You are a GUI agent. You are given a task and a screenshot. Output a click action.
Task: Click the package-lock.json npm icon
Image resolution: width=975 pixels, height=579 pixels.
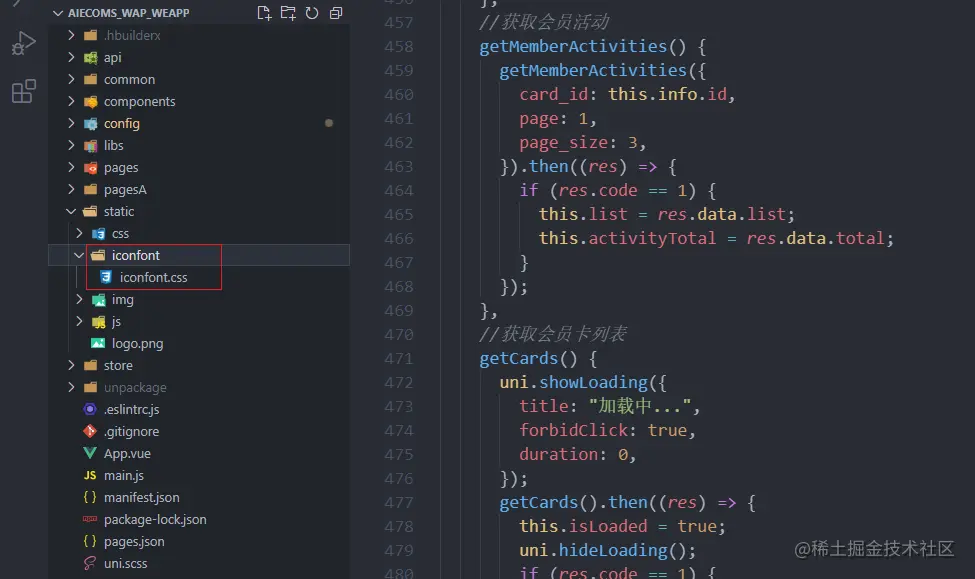coord(90,519)
